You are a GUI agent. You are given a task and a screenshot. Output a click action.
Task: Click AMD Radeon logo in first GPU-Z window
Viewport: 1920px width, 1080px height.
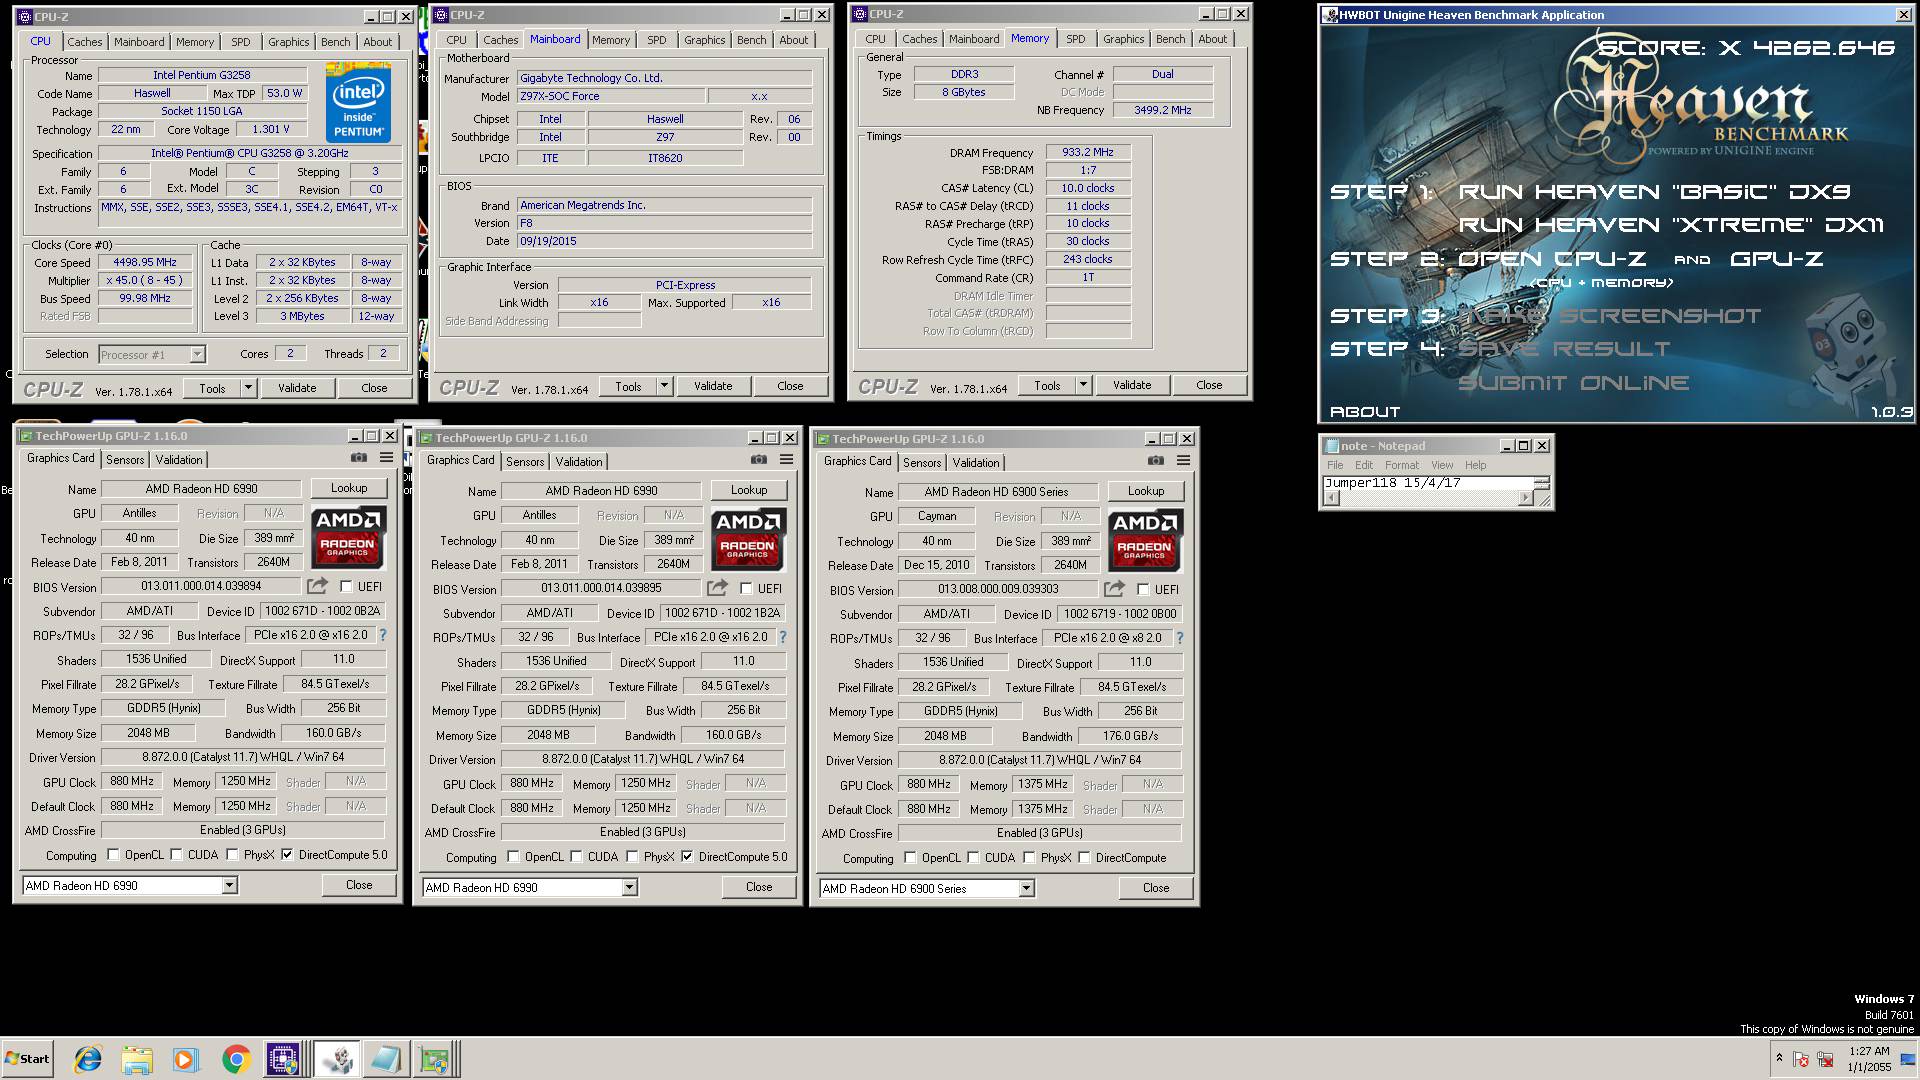point(348,537)
